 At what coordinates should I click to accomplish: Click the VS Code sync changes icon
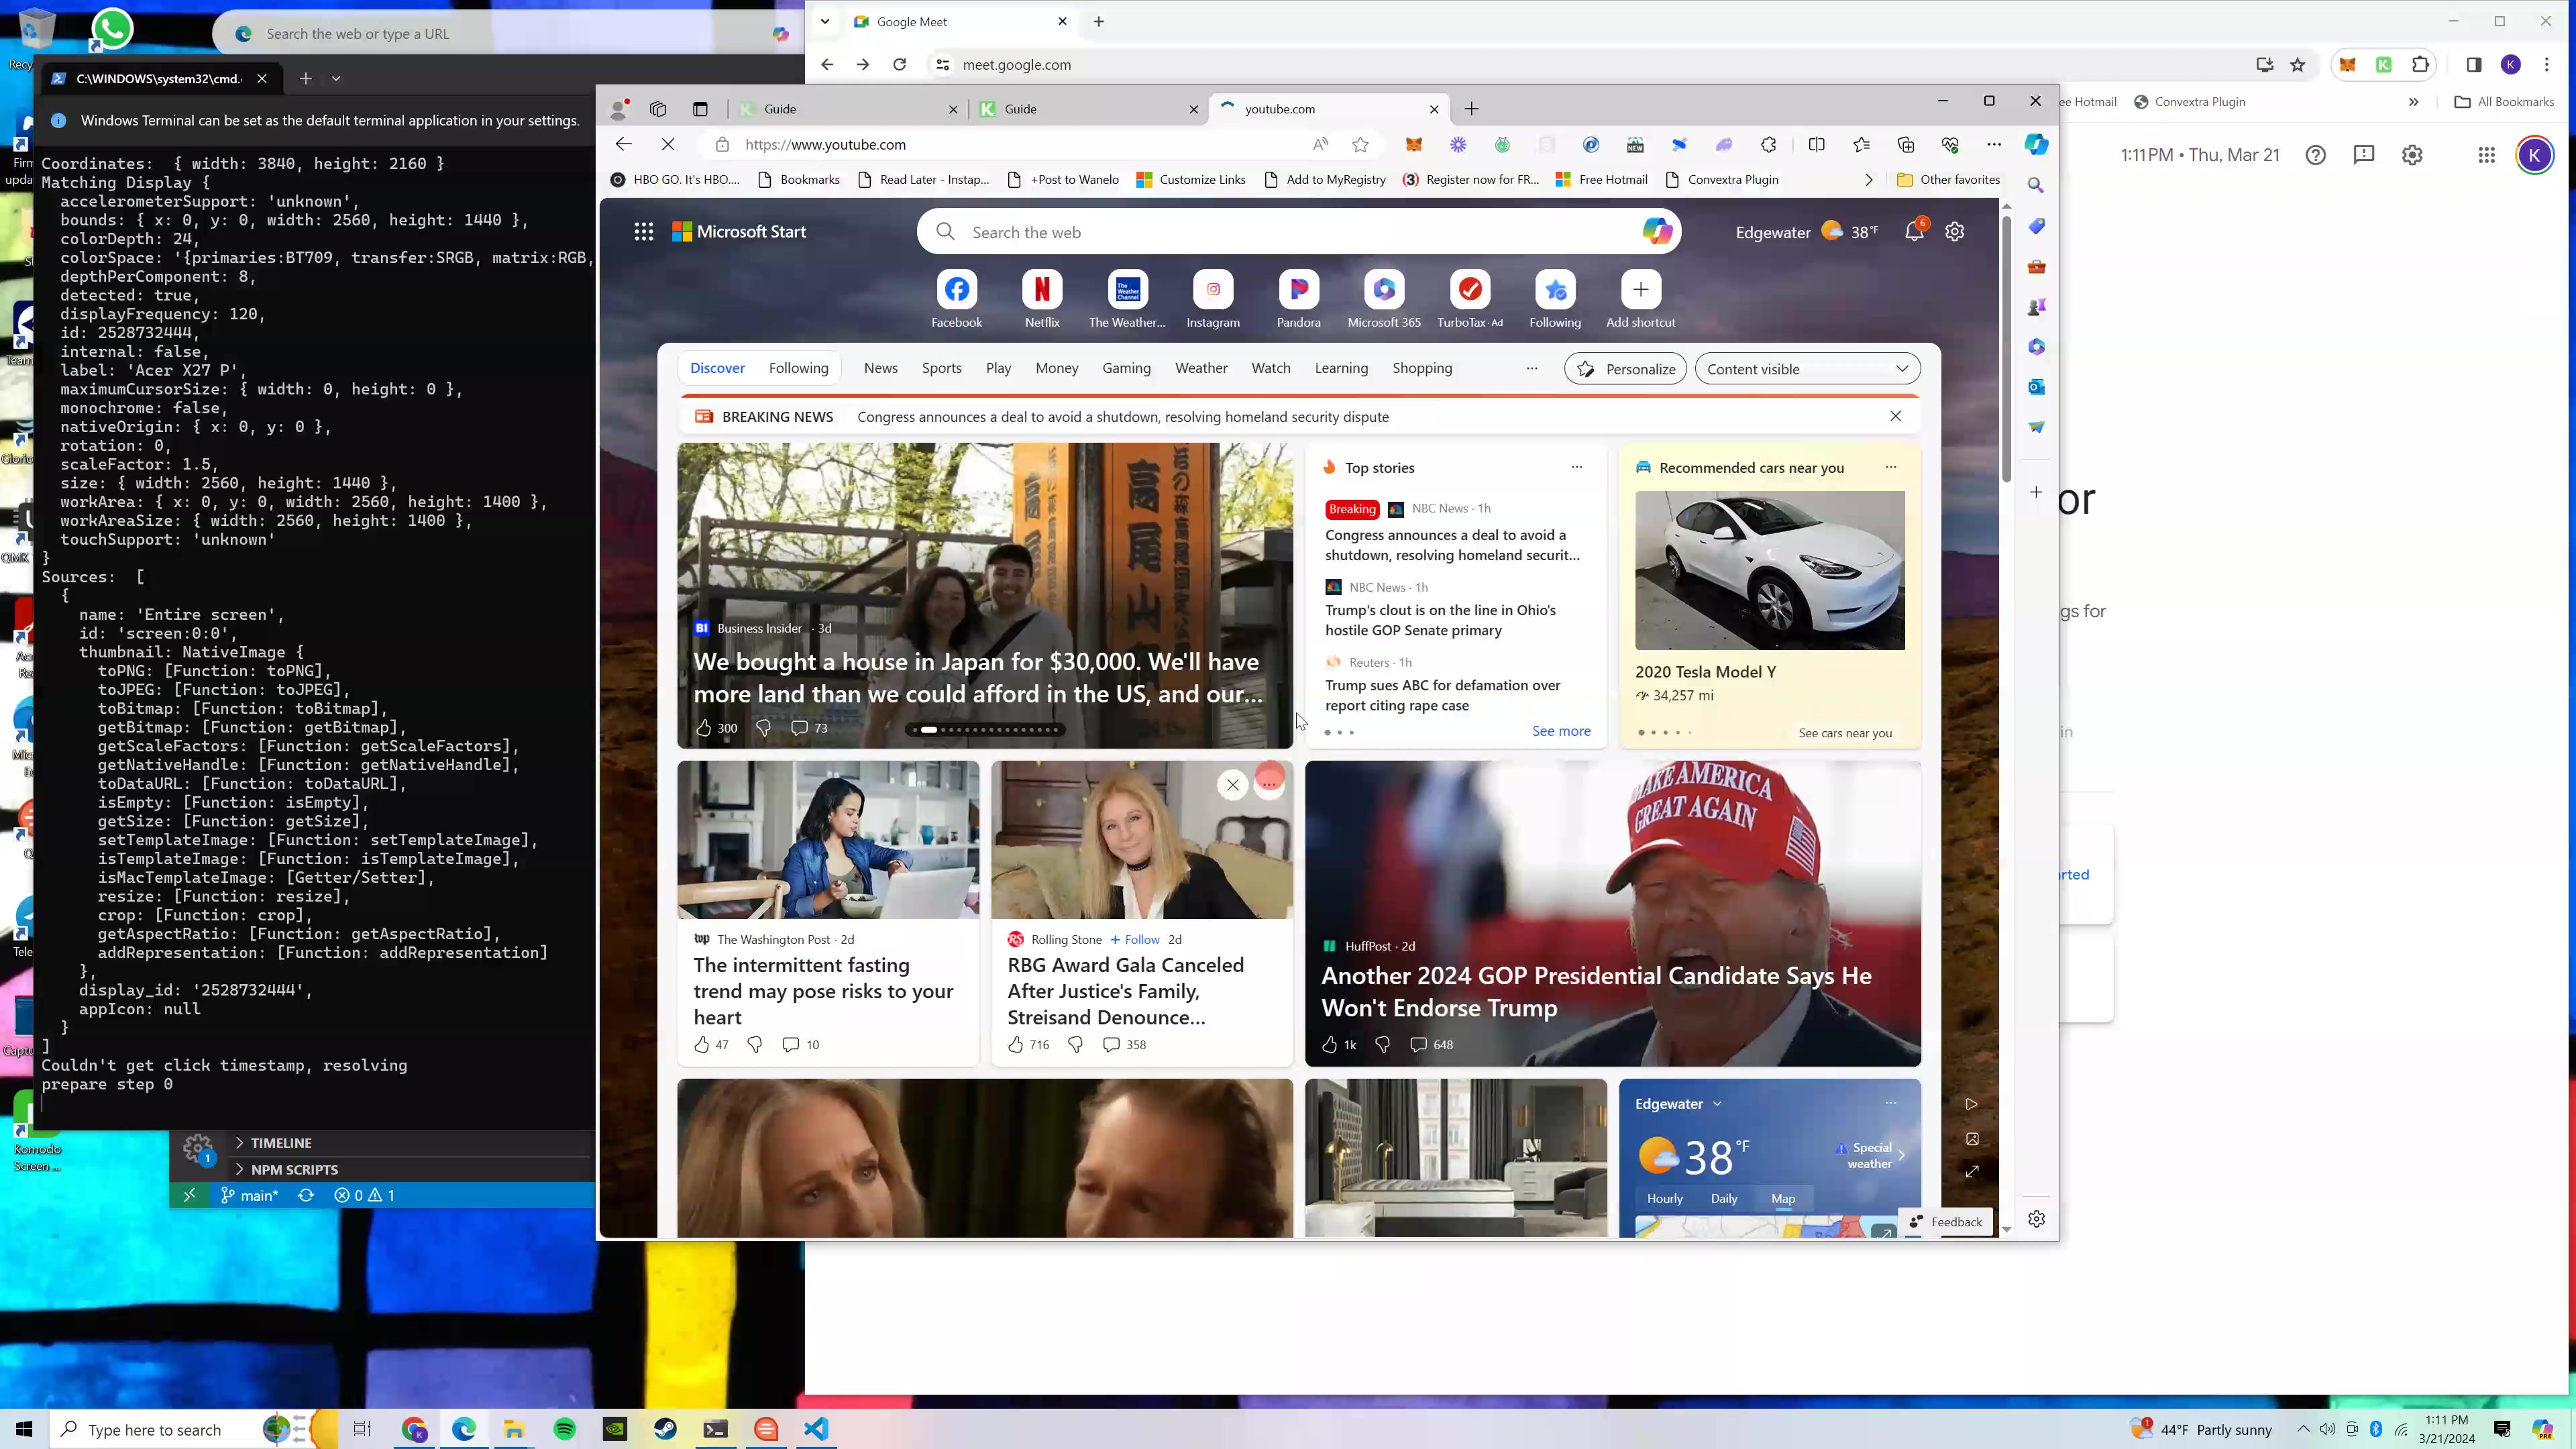tap(306, 1195)
